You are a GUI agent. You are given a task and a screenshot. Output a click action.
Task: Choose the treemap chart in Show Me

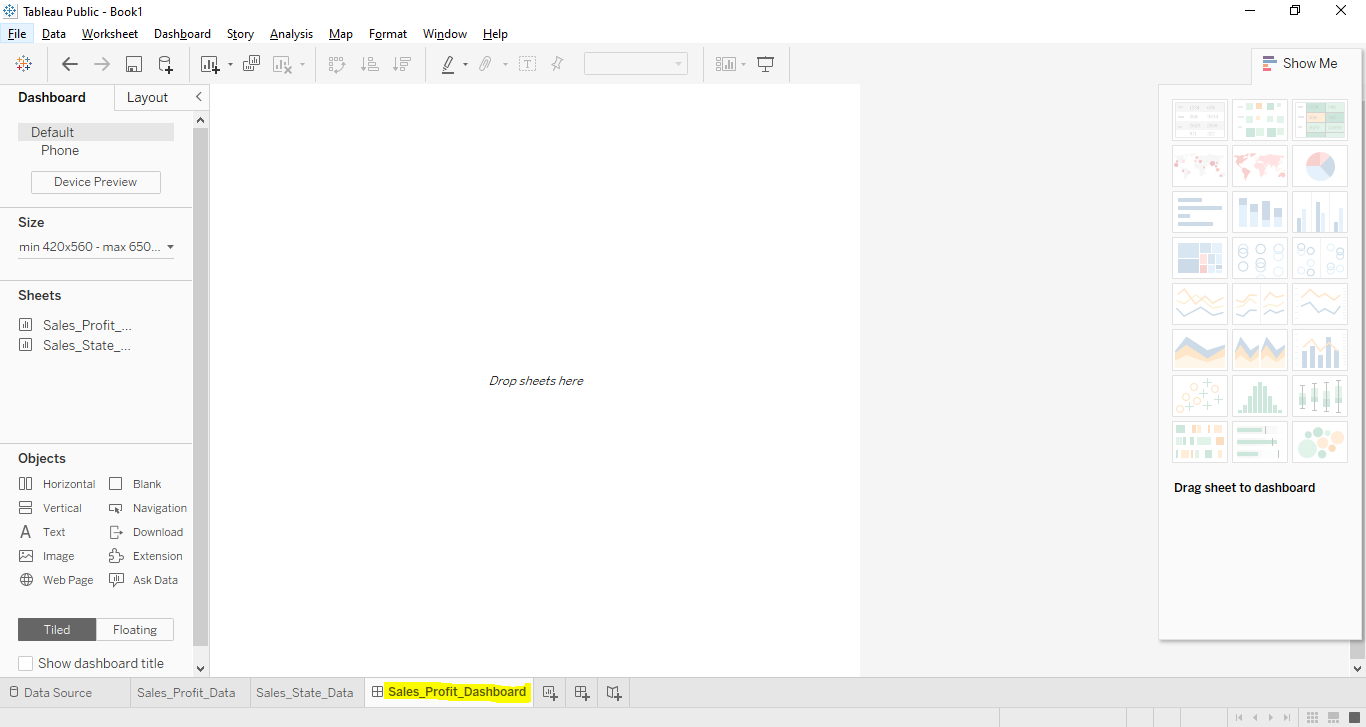[x=1200, y=258]
